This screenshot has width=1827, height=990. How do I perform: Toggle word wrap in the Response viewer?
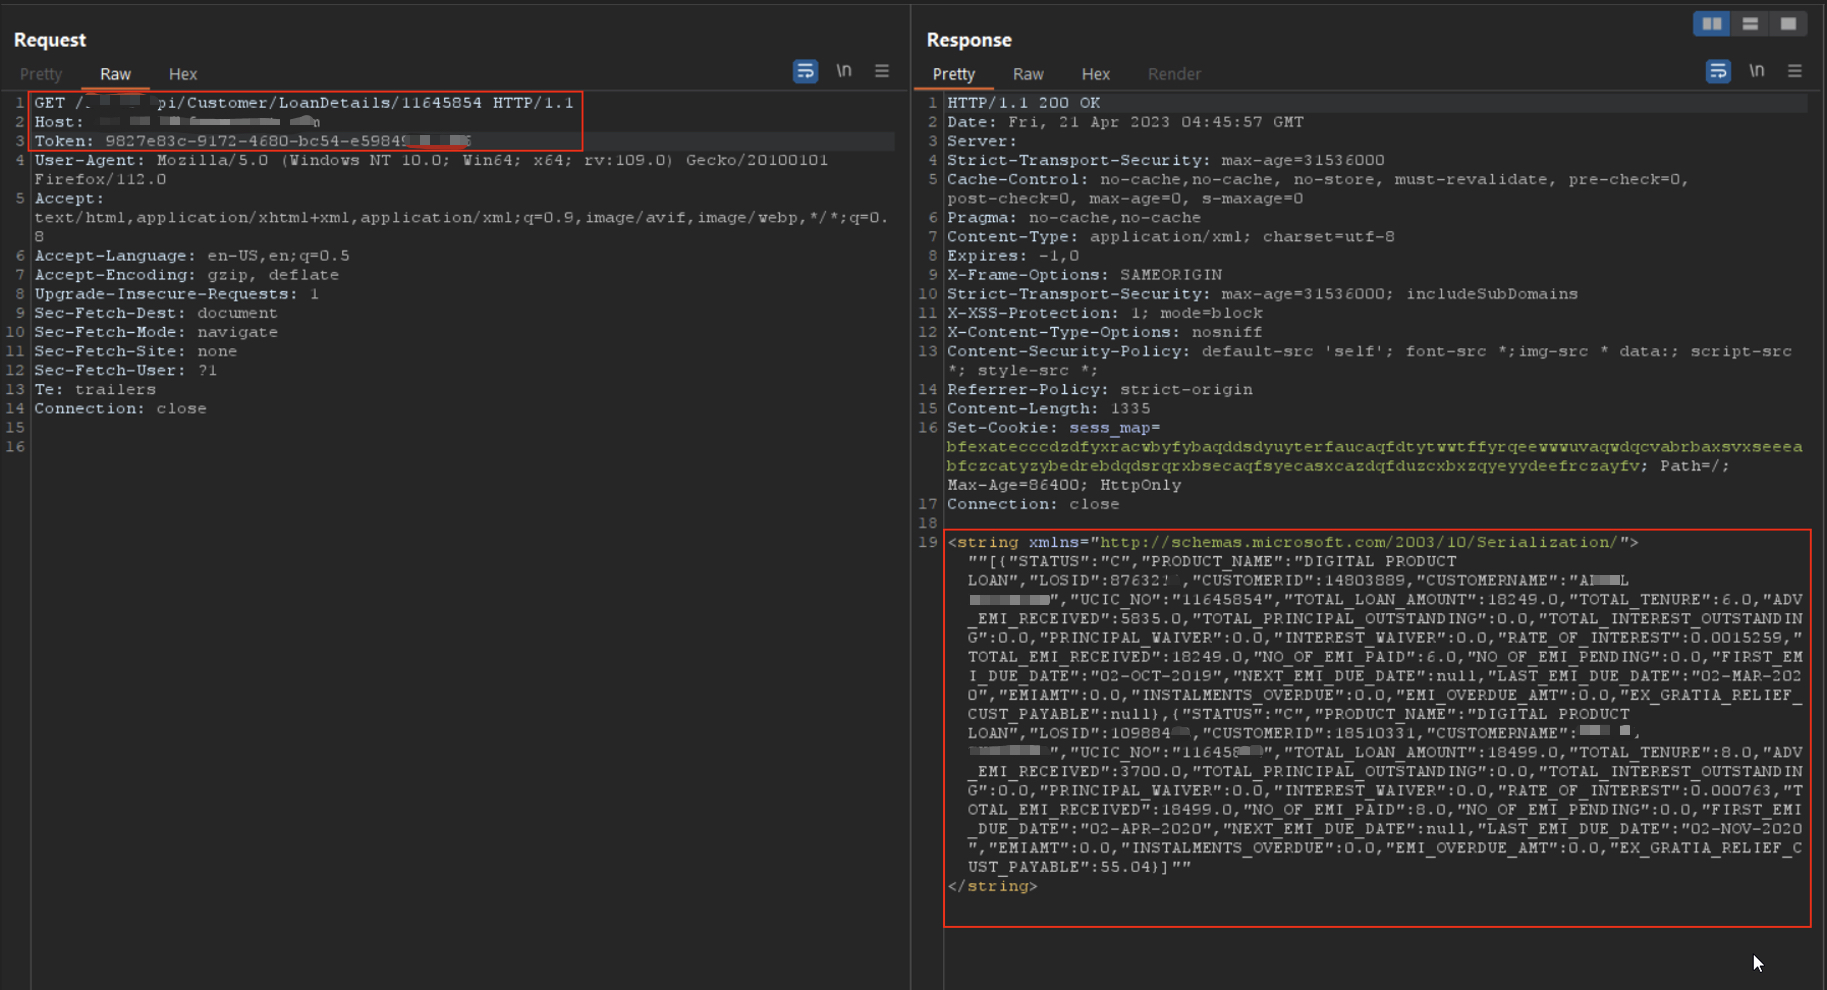coord(1718,71)
